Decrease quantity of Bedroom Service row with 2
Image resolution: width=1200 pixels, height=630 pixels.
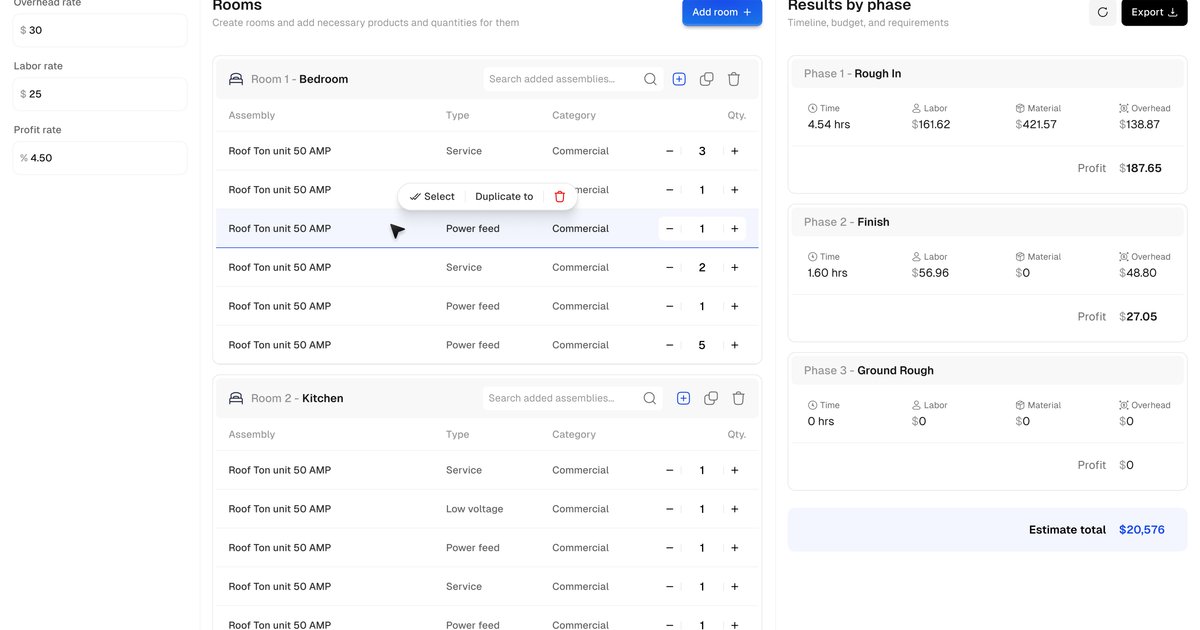click(670, 267)
